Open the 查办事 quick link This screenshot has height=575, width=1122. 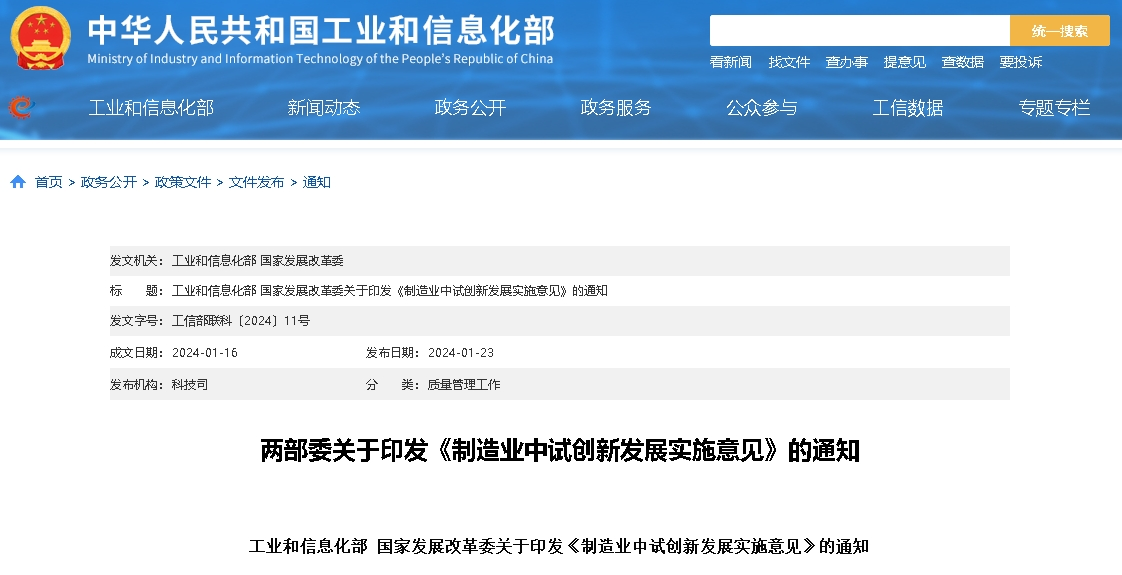[847, 62]
